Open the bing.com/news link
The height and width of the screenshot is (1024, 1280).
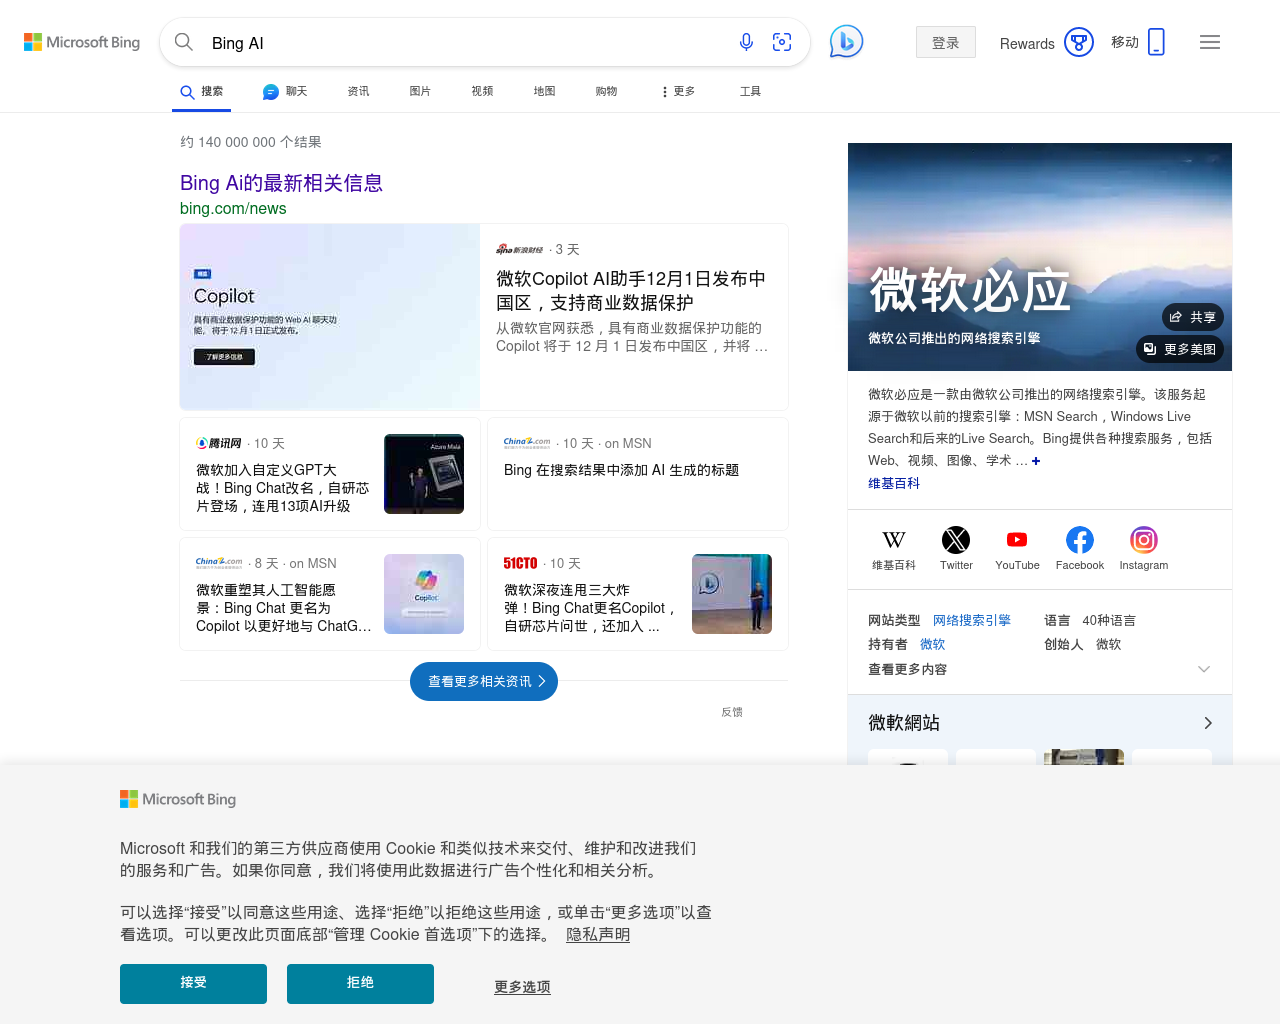233,208
